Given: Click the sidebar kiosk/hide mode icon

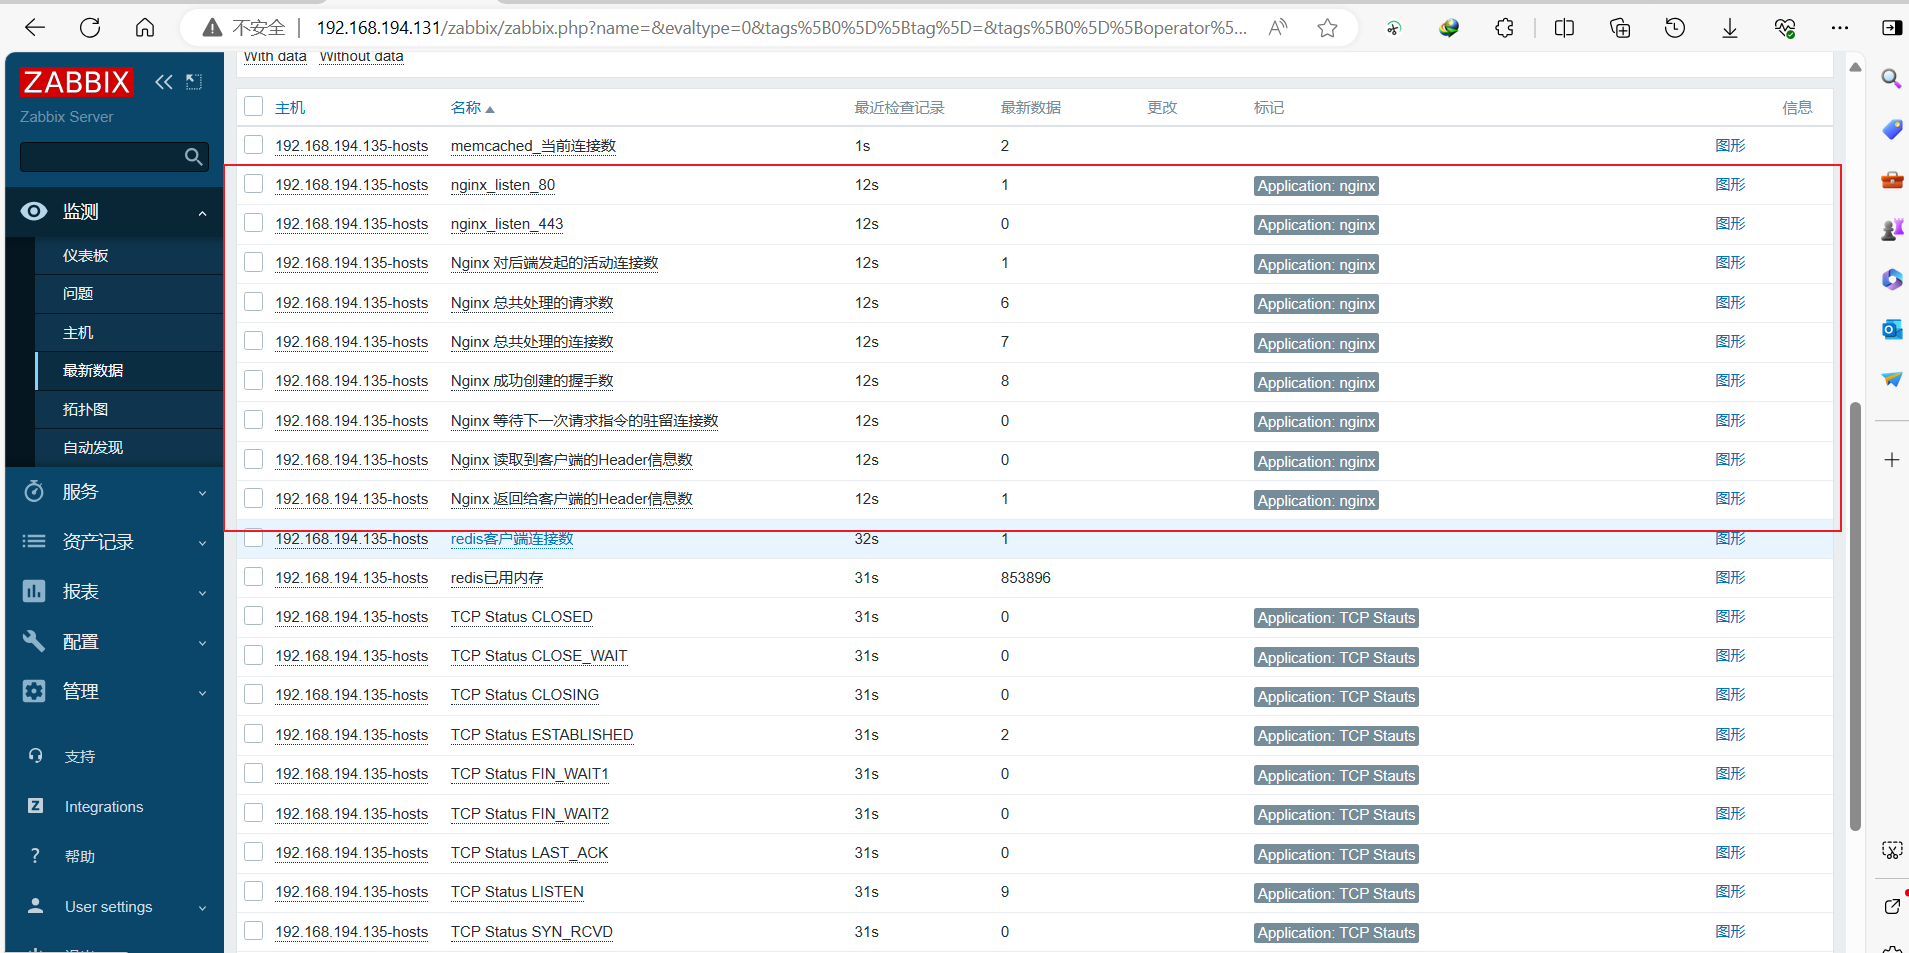Looking at the screenshot, I should pos(194,82).
